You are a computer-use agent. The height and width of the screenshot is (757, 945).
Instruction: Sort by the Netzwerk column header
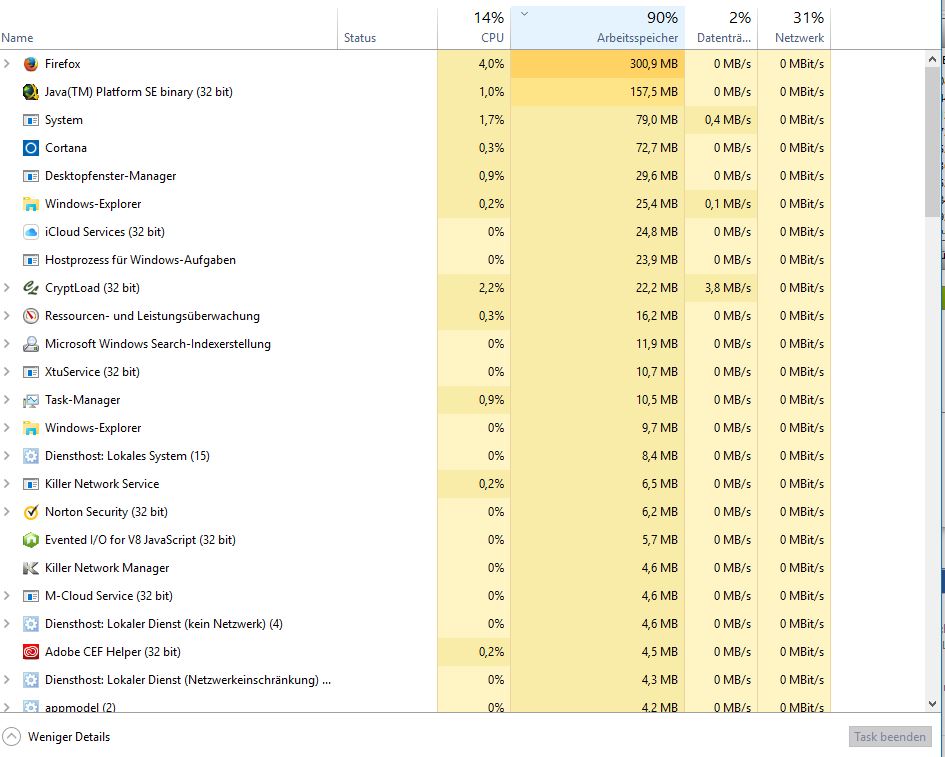[x=794, y=28]
